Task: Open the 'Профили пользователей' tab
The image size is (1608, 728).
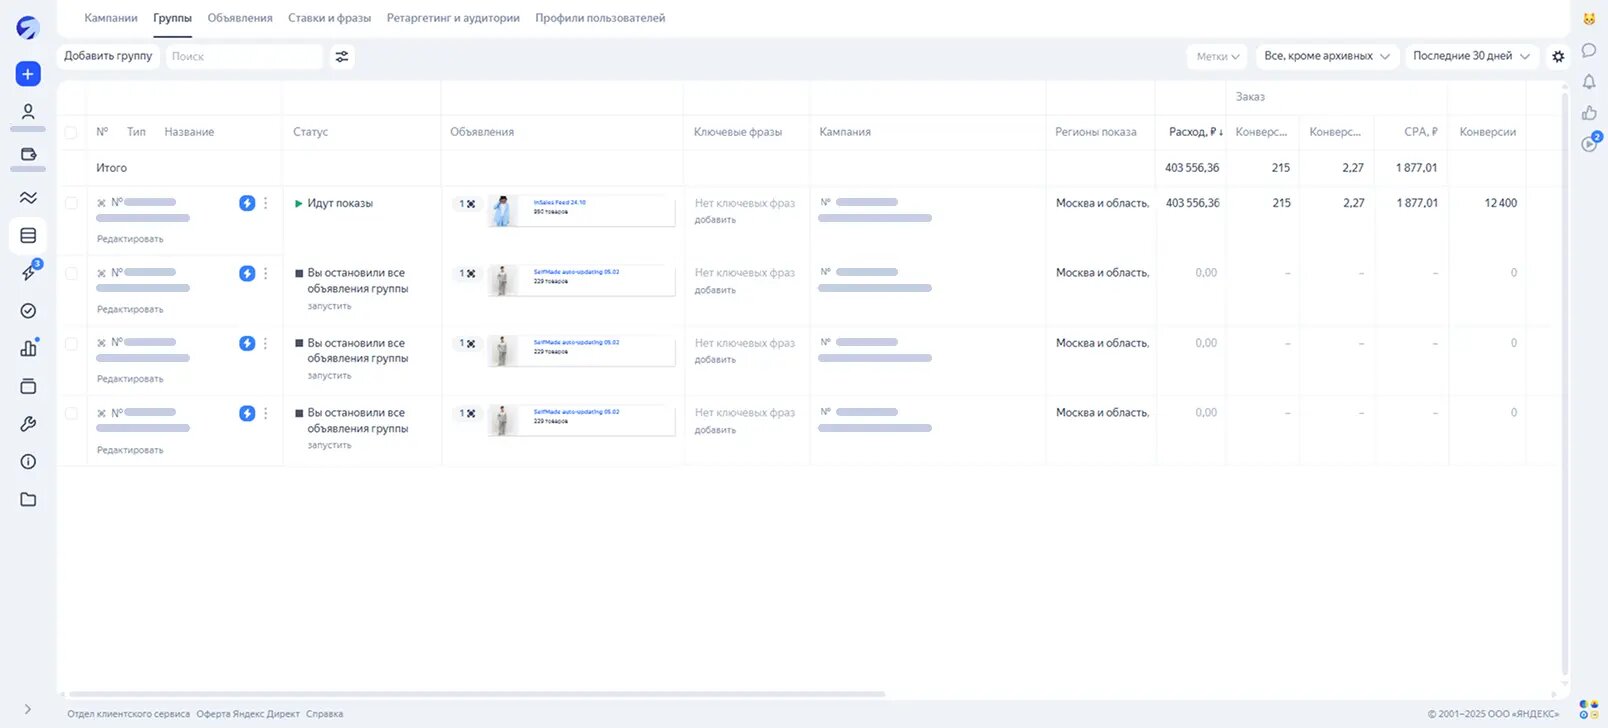Action: pyautogui.click(x=600, y=18)
